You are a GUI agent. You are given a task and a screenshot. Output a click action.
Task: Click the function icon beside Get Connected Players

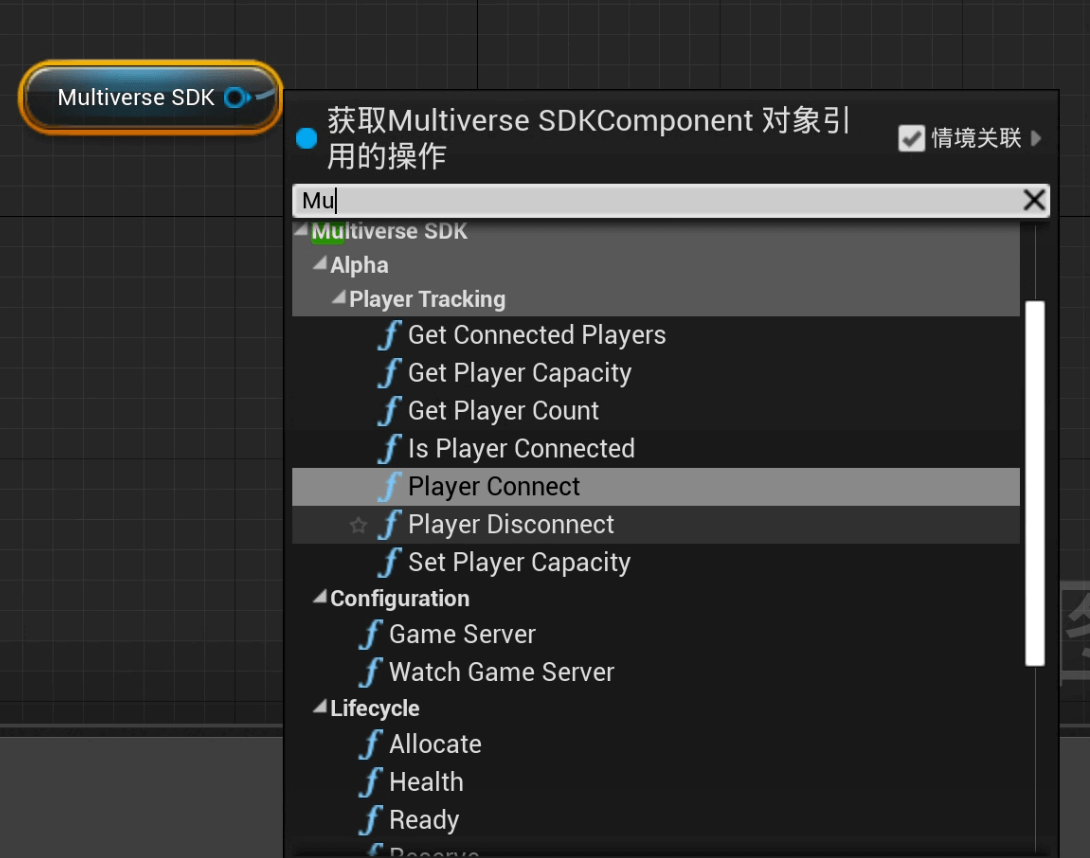pyautogui.click(x=389, y=335)
